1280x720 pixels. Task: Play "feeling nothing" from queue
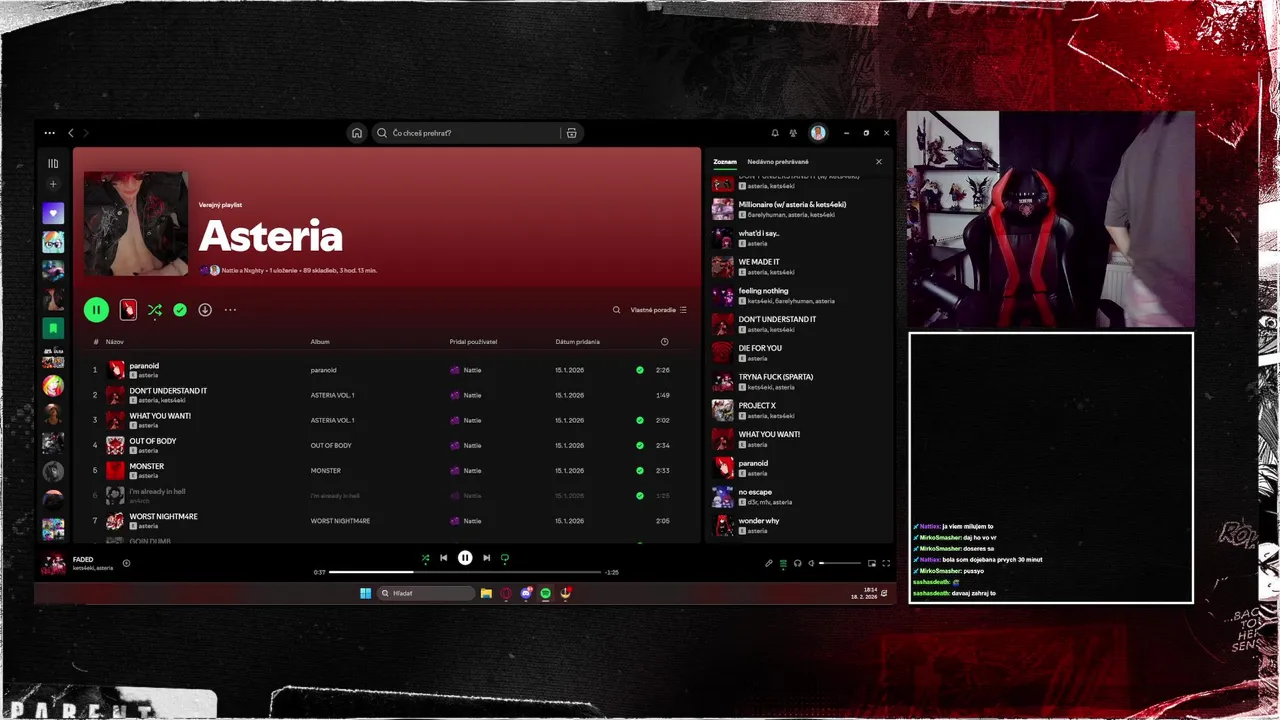(763, 291)
